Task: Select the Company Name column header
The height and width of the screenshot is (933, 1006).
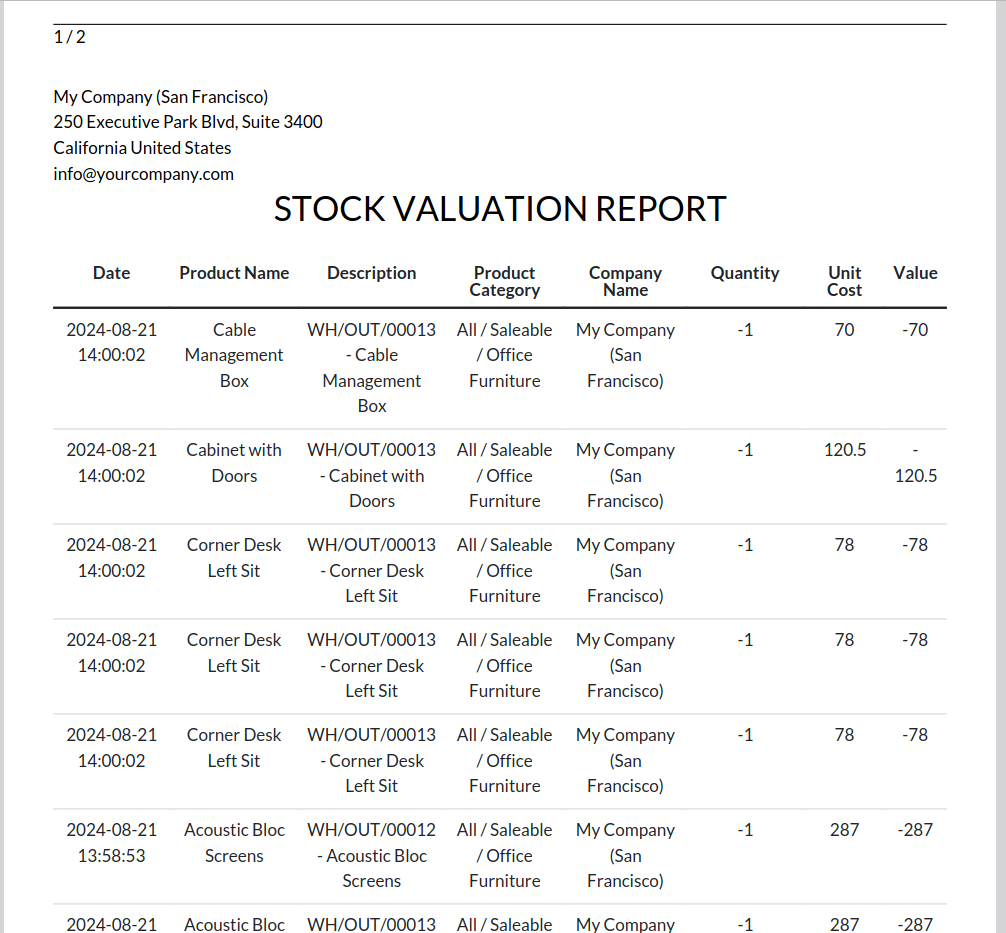Action: click(x=625, y=281)
